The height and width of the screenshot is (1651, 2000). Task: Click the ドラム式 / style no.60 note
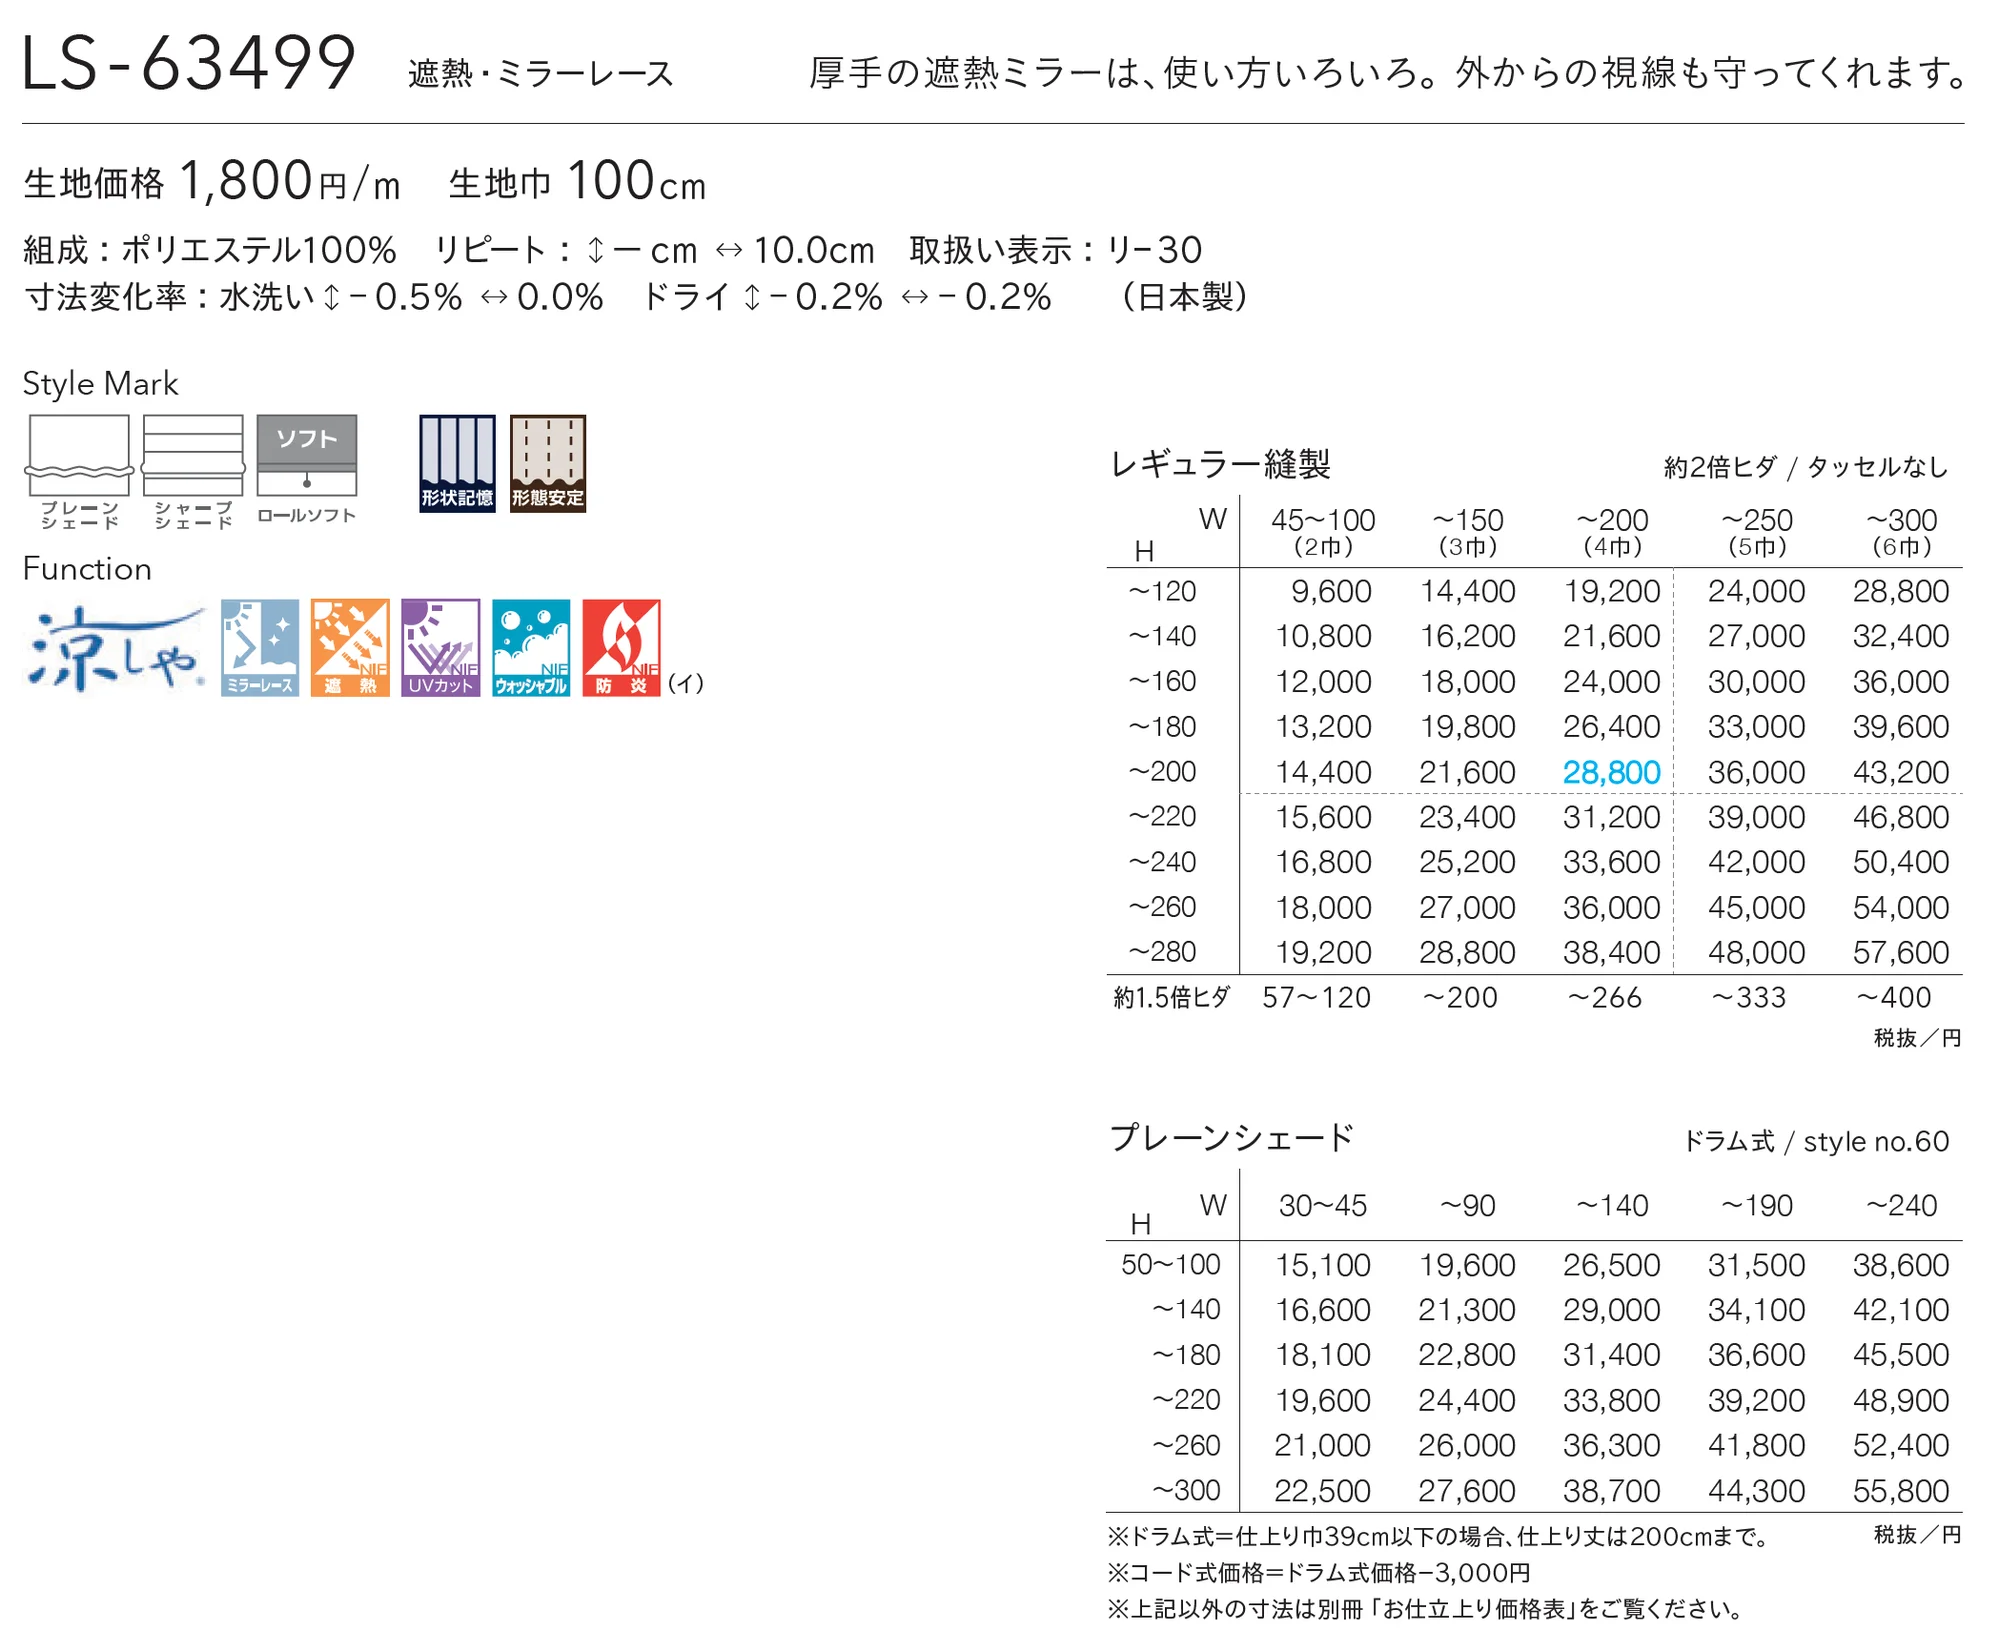click(1816, 1142)
